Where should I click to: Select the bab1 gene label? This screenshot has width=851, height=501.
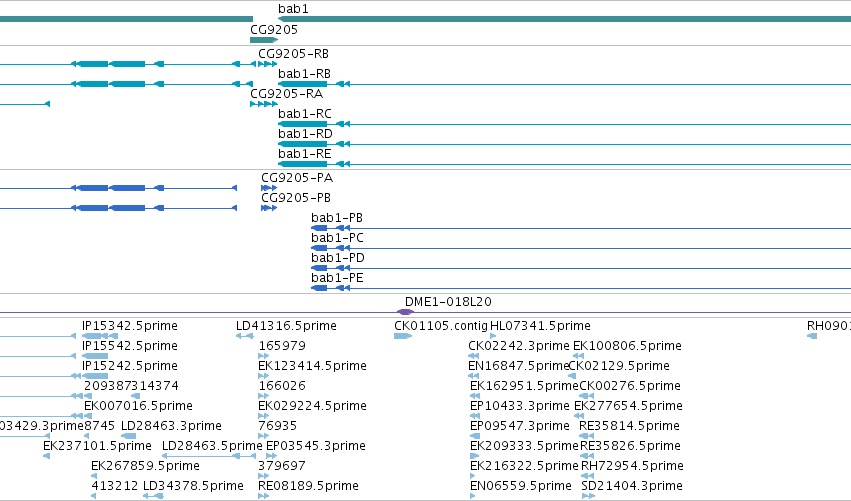tap(293, 9)
